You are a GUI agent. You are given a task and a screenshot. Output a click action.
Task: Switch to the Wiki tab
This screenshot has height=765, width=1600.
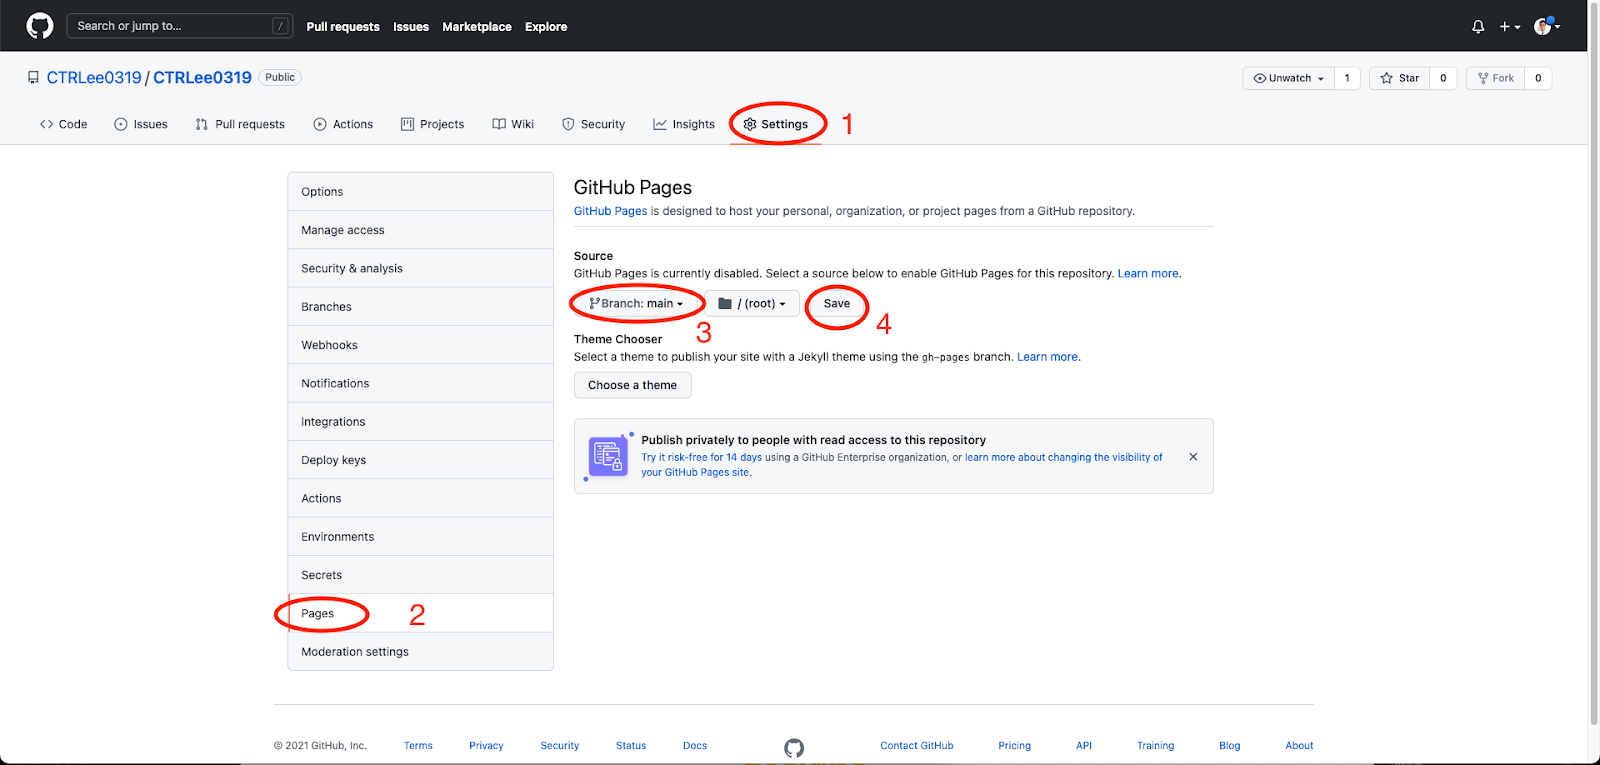513,124
